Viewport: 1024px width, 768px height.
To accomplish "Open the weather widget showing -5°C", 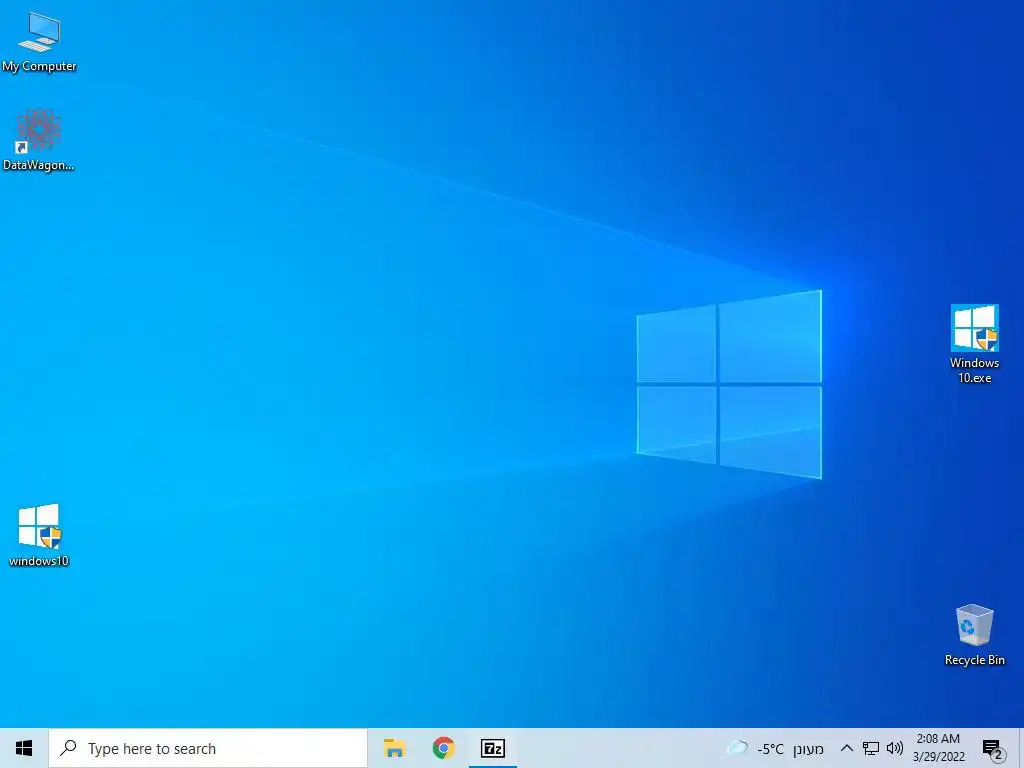I will tap(775, 748).
